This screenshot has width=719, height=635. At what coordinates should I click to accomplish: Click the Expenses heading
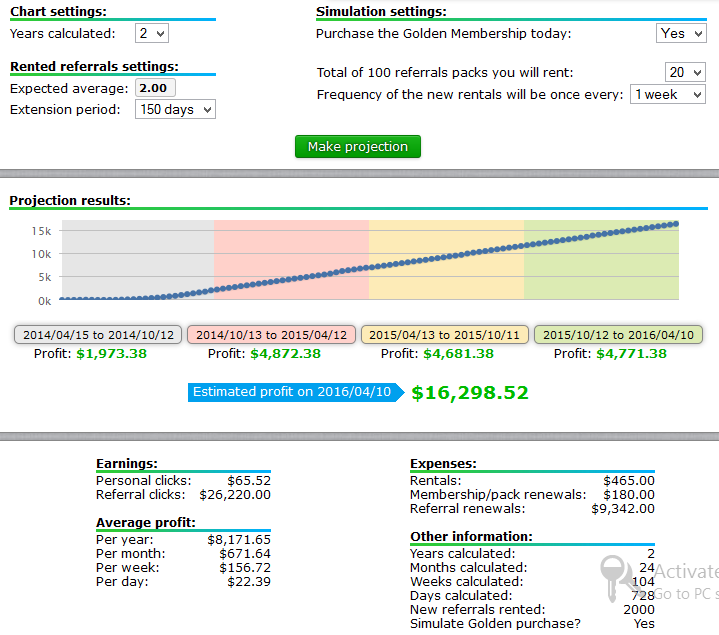[443, 464]
